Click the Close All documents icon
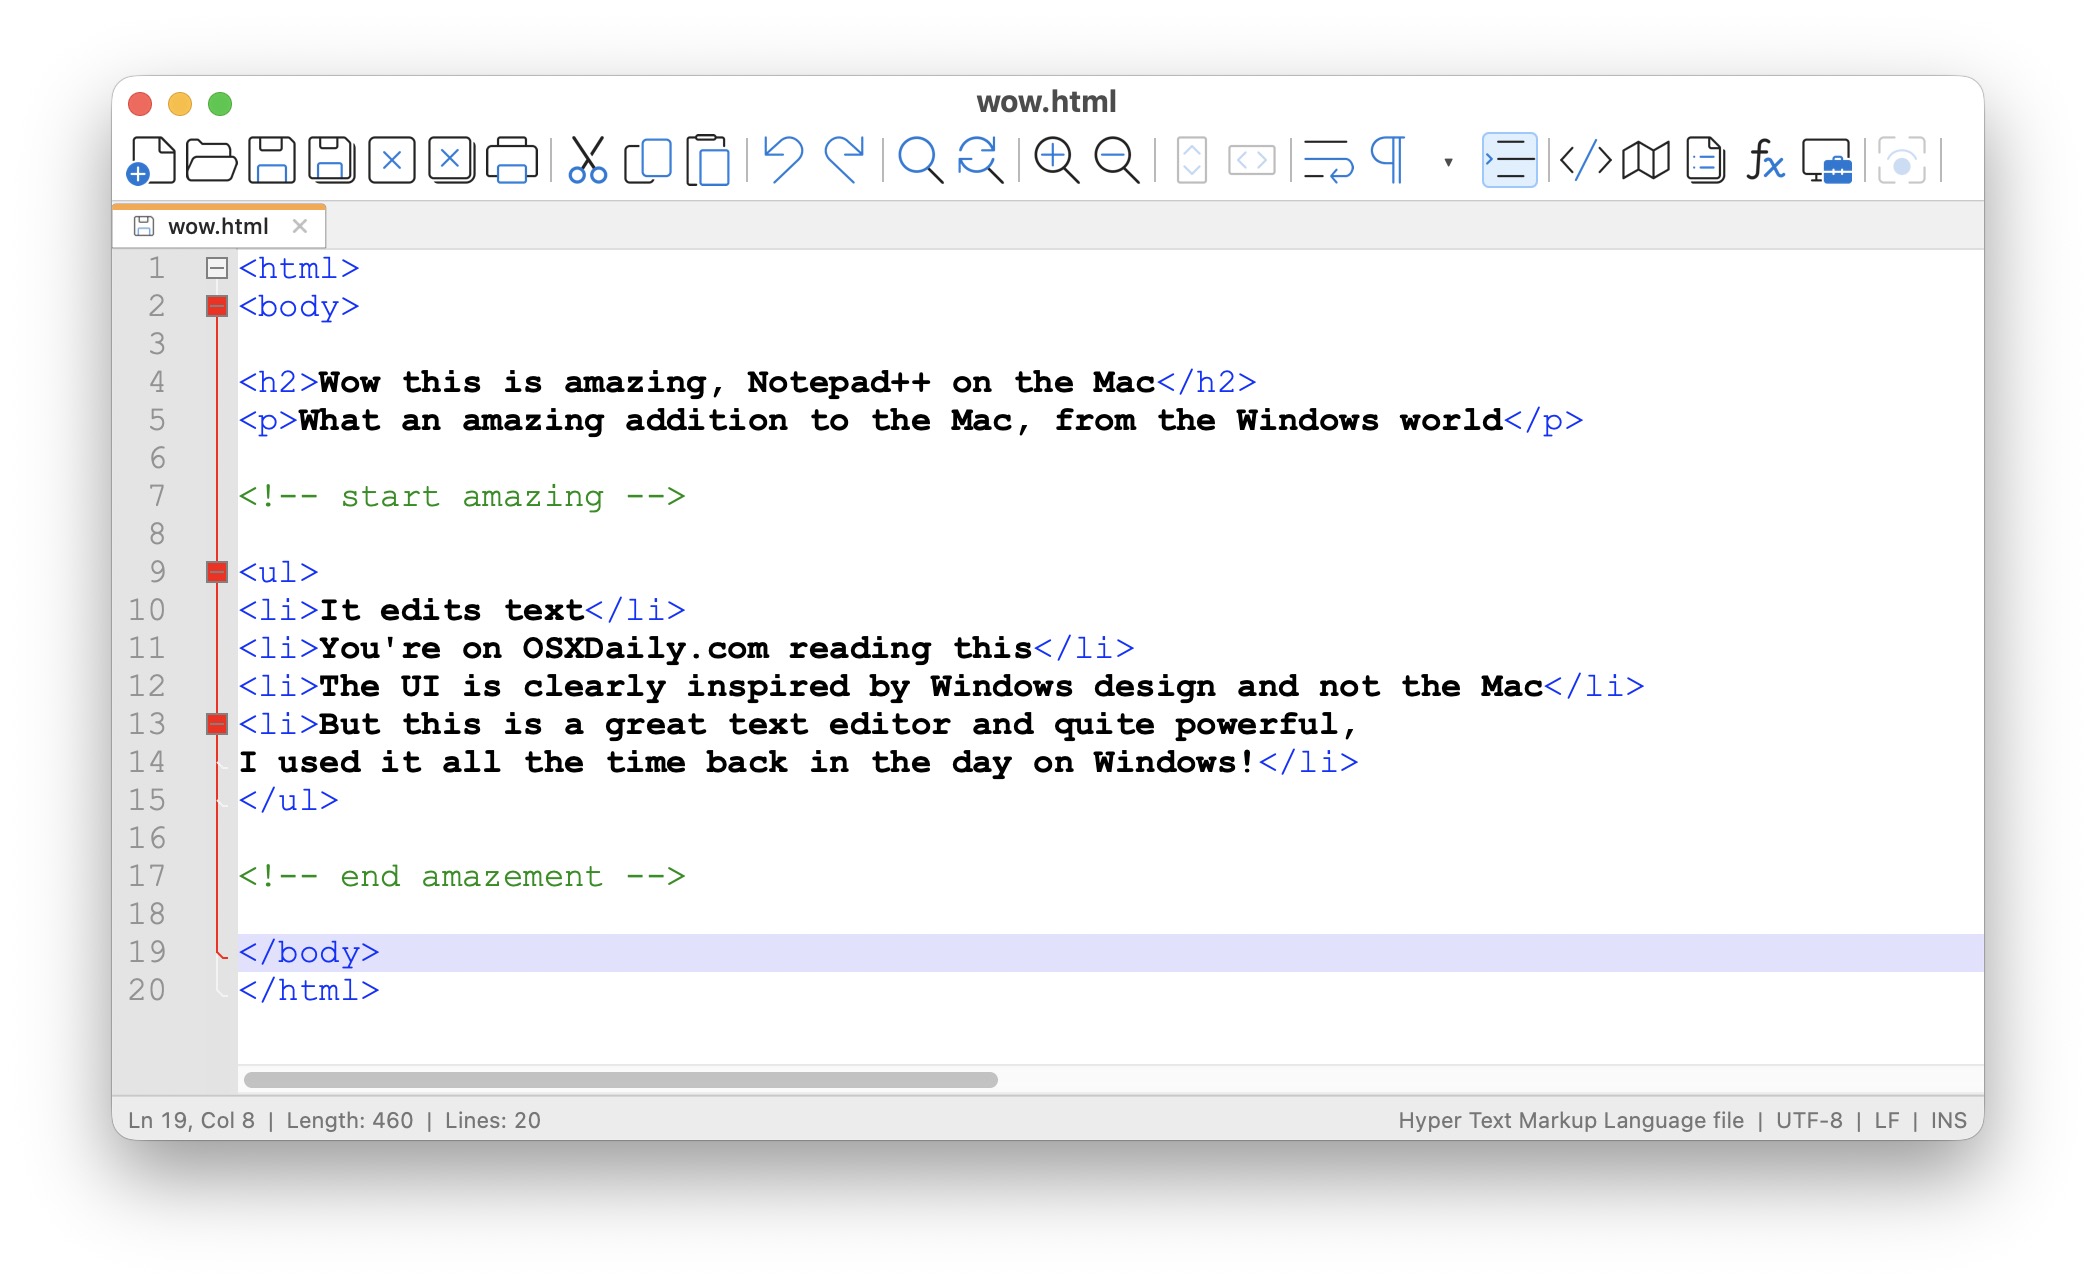The height and width of the screenshot is (1288, 2096). (451, 160)
